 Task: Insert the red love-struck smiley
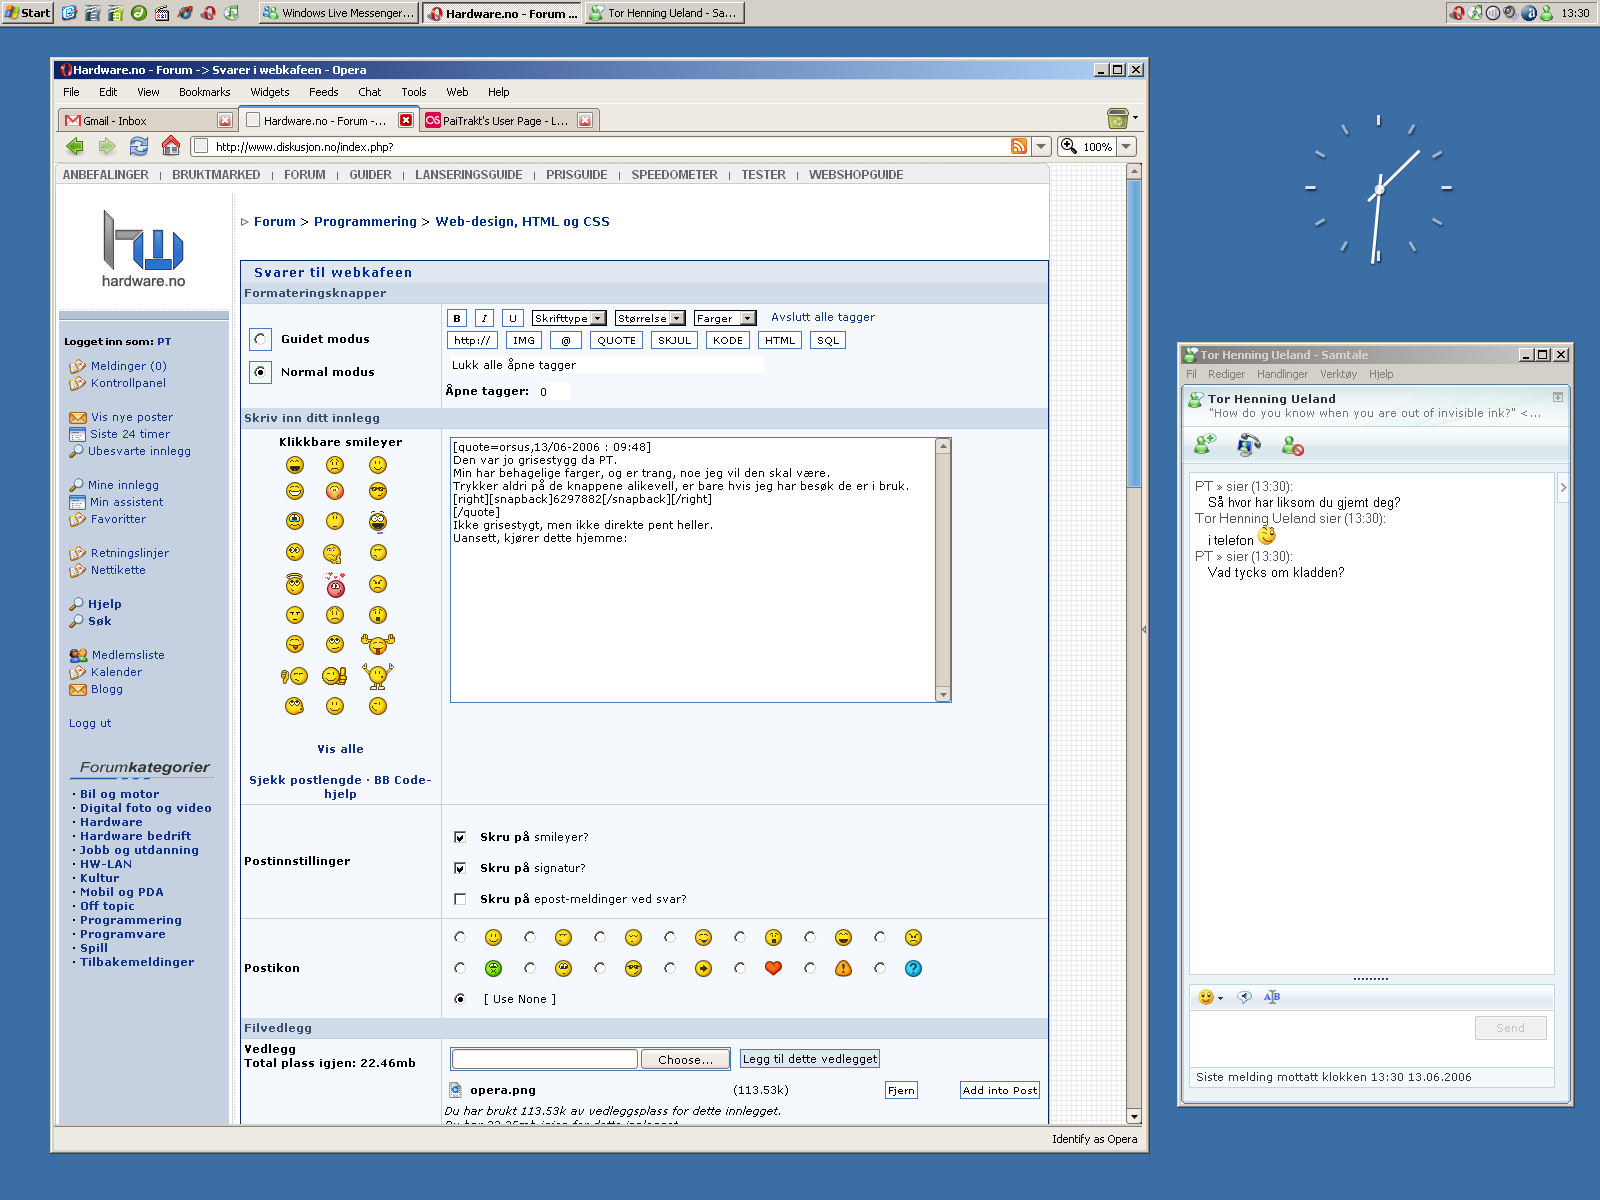335,584
